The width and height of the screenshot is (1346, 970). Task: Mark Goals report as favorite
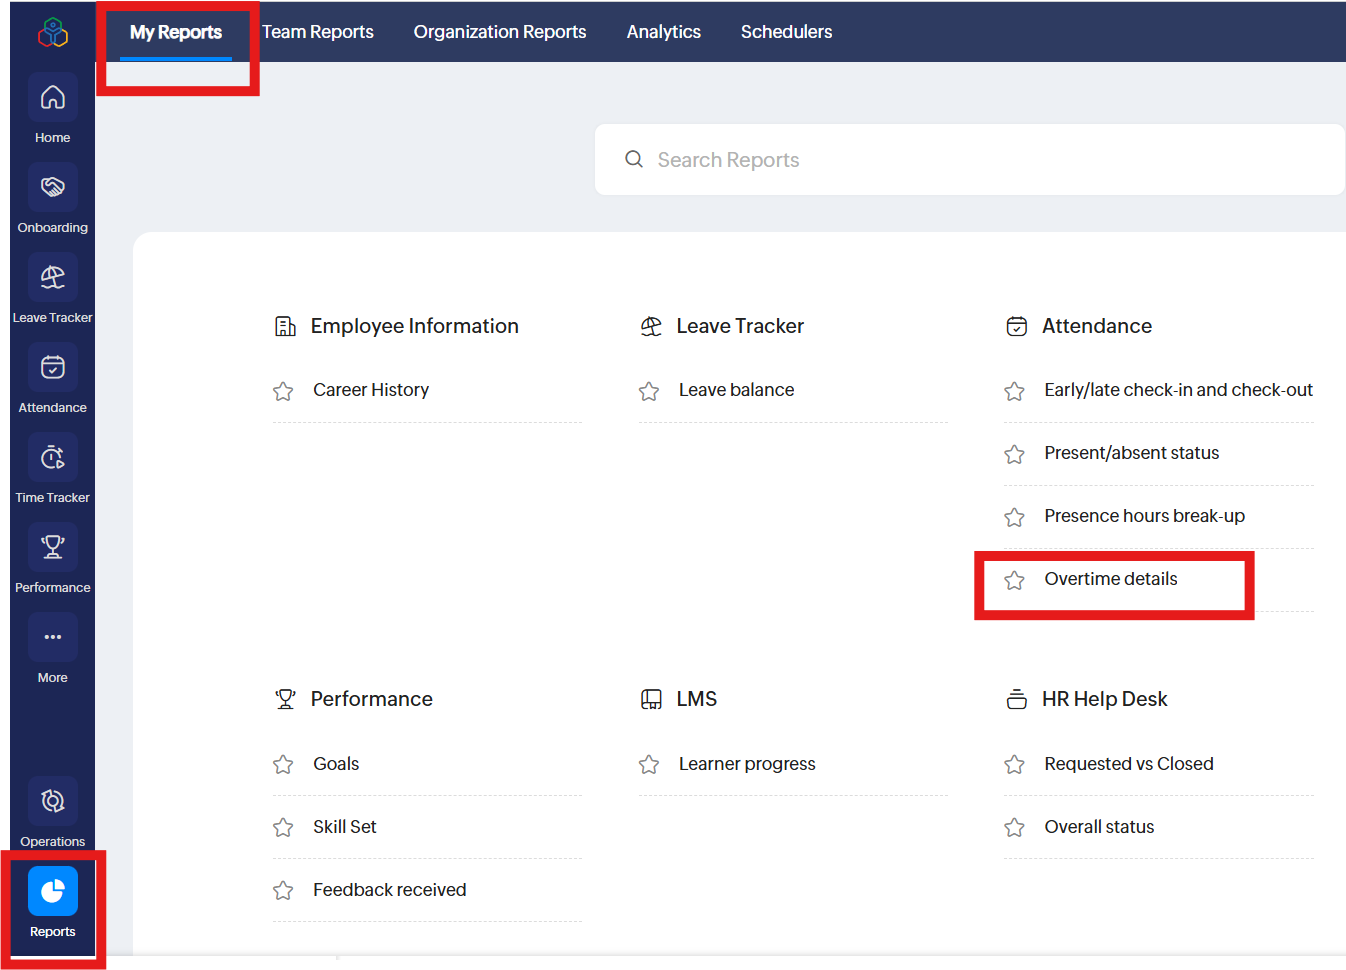283,765
